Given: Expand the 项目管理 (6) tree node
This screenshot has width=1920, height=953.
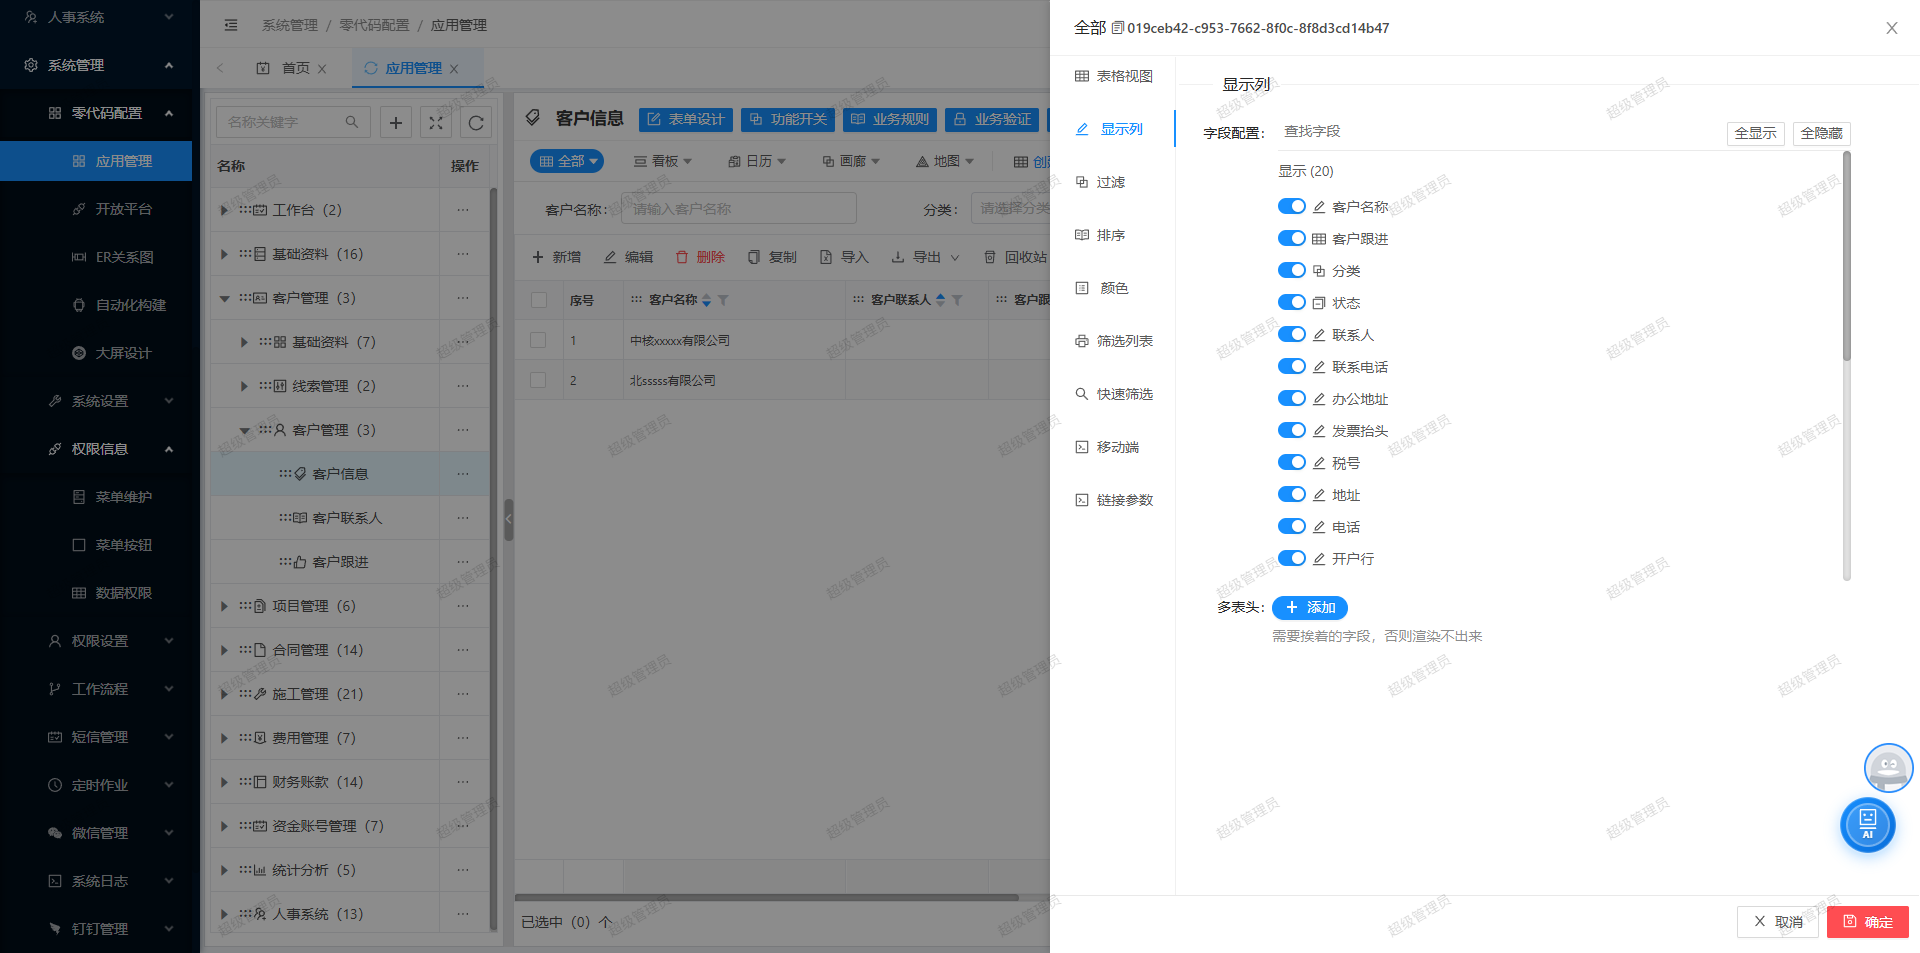Looking at the screenshot, I should 224,606.
